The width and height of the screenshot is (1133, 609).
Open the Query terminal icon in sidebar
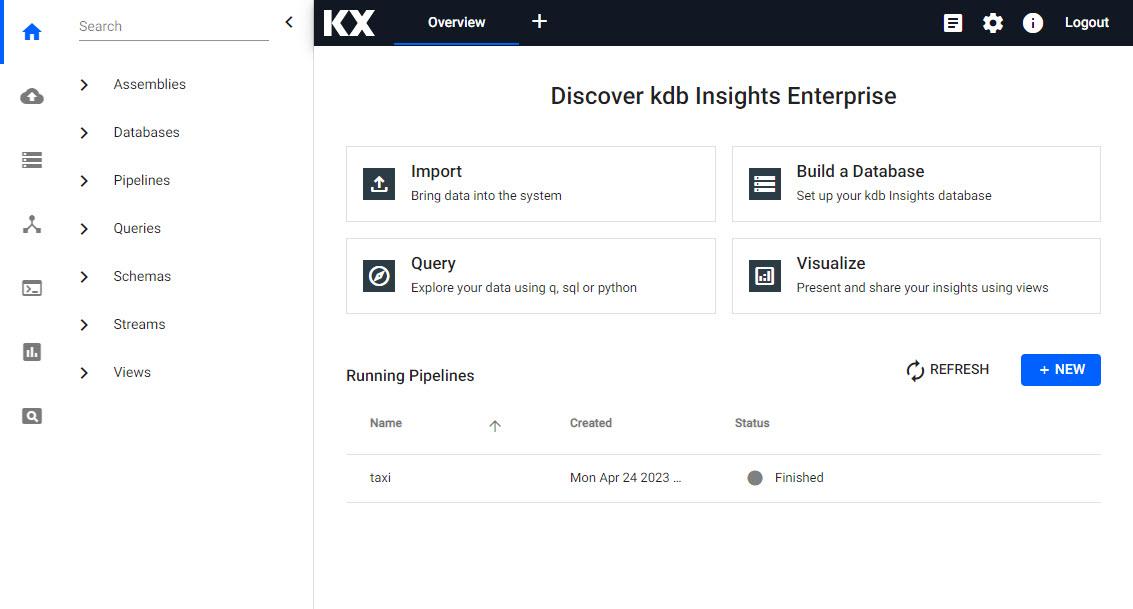click(x=32, y=288)
